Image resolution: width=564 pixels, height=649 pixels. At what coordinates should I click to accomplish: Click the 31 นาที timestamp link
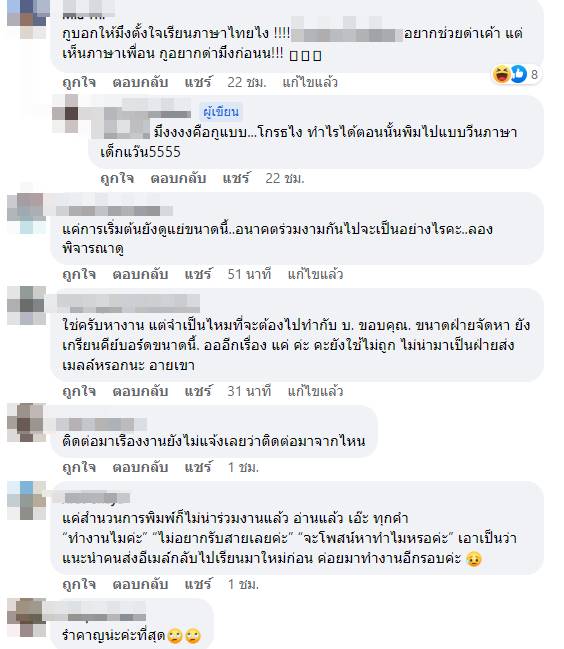coord(249,392)
